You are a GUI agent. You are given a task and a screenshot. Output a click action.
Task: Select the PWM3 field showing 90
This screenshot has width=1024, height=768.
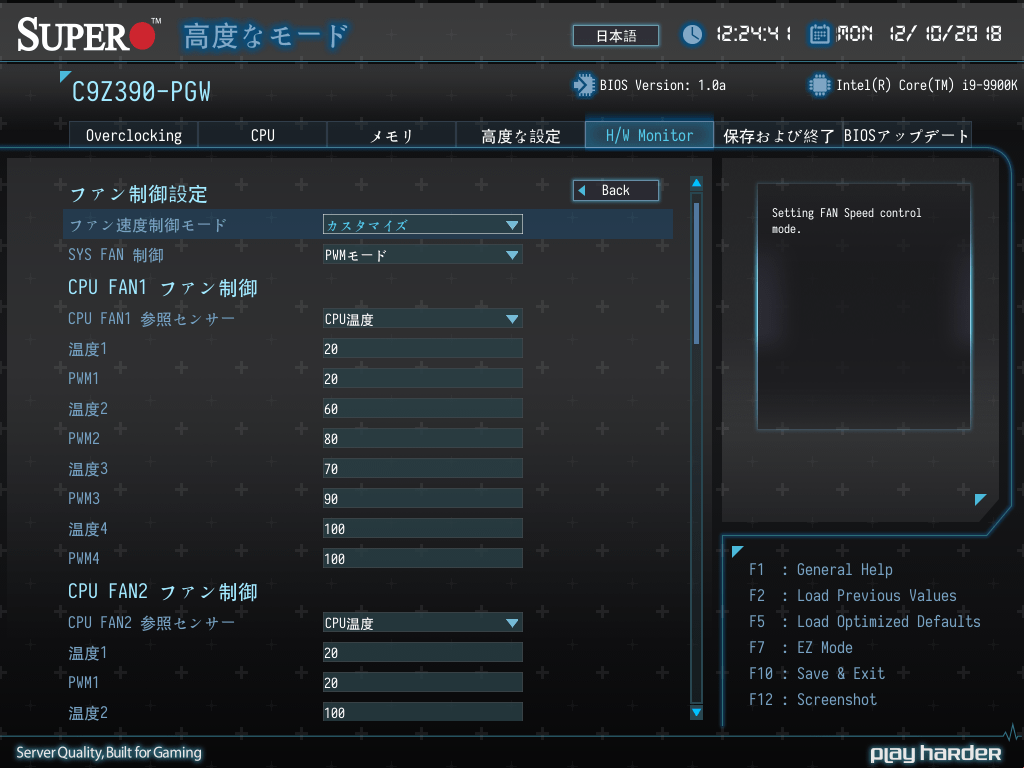(423, 499)
